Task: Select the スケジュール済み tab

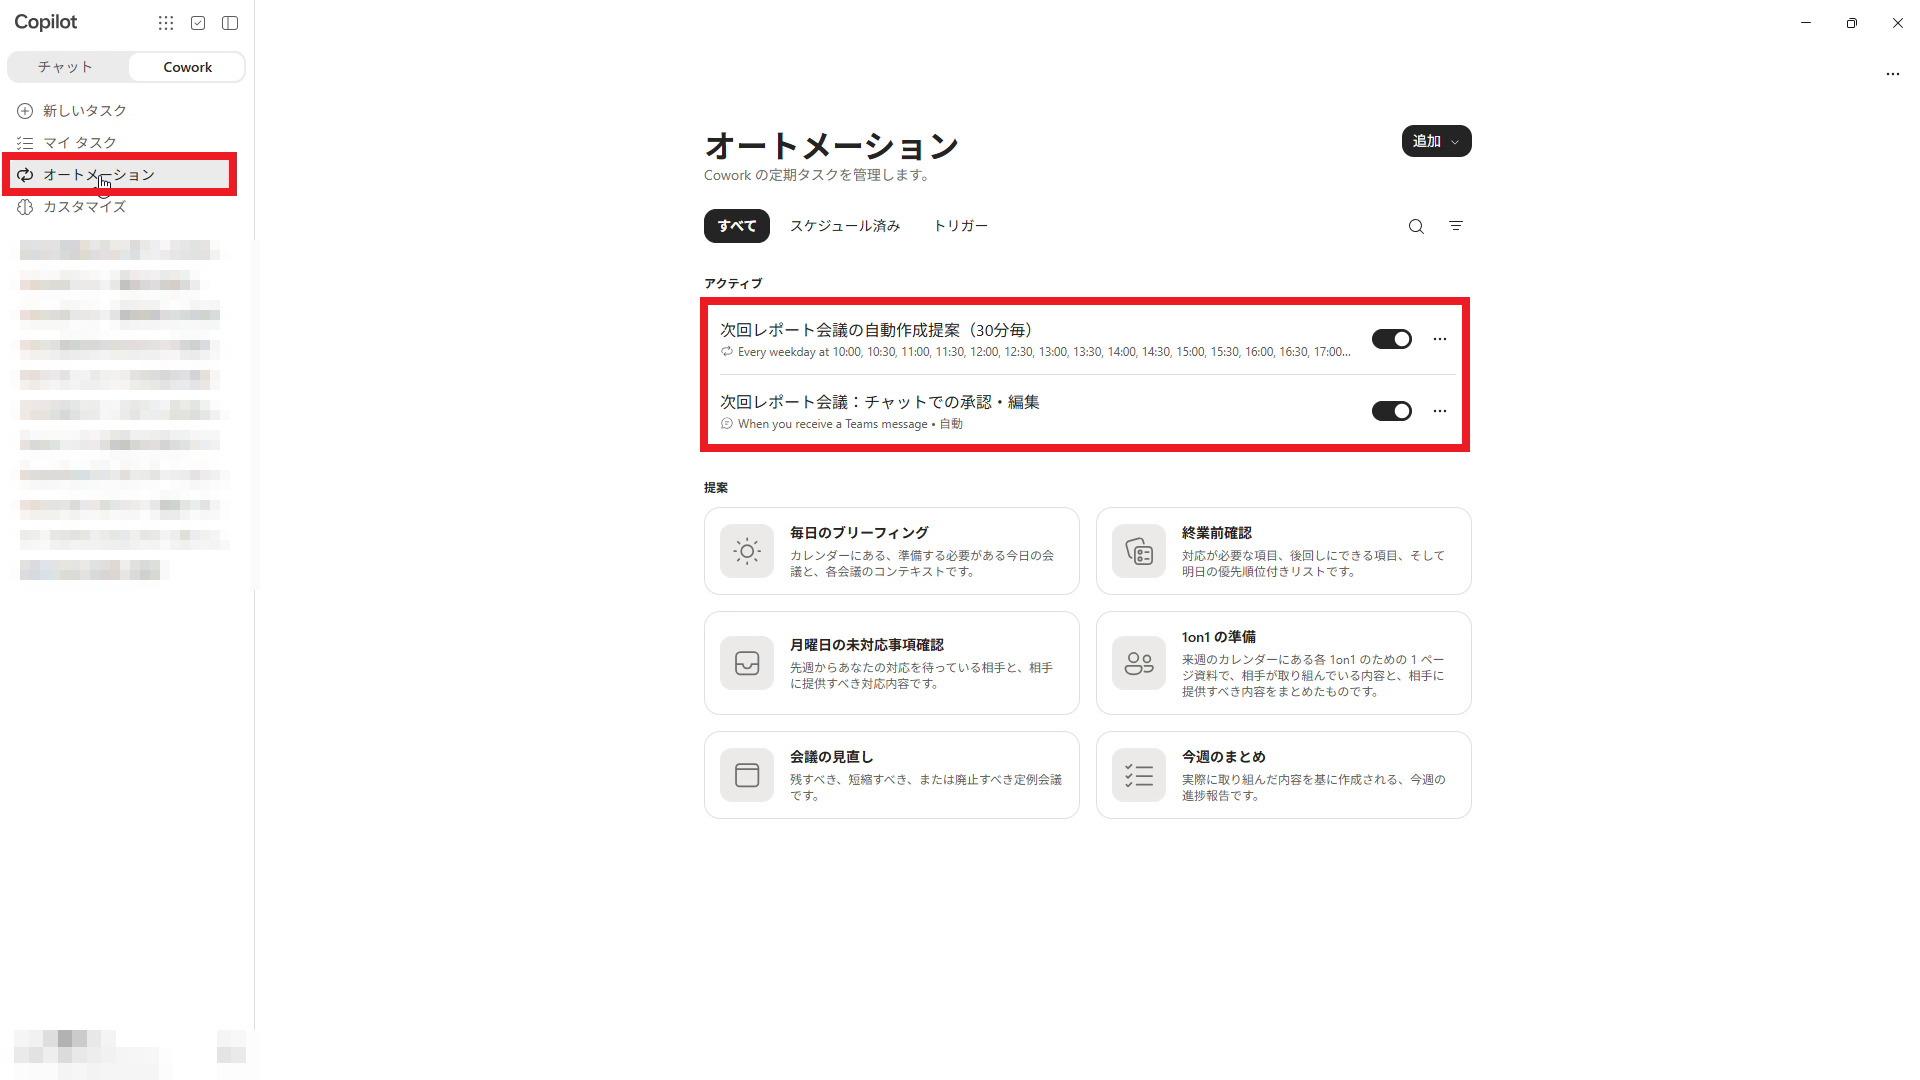Action: 845,226
